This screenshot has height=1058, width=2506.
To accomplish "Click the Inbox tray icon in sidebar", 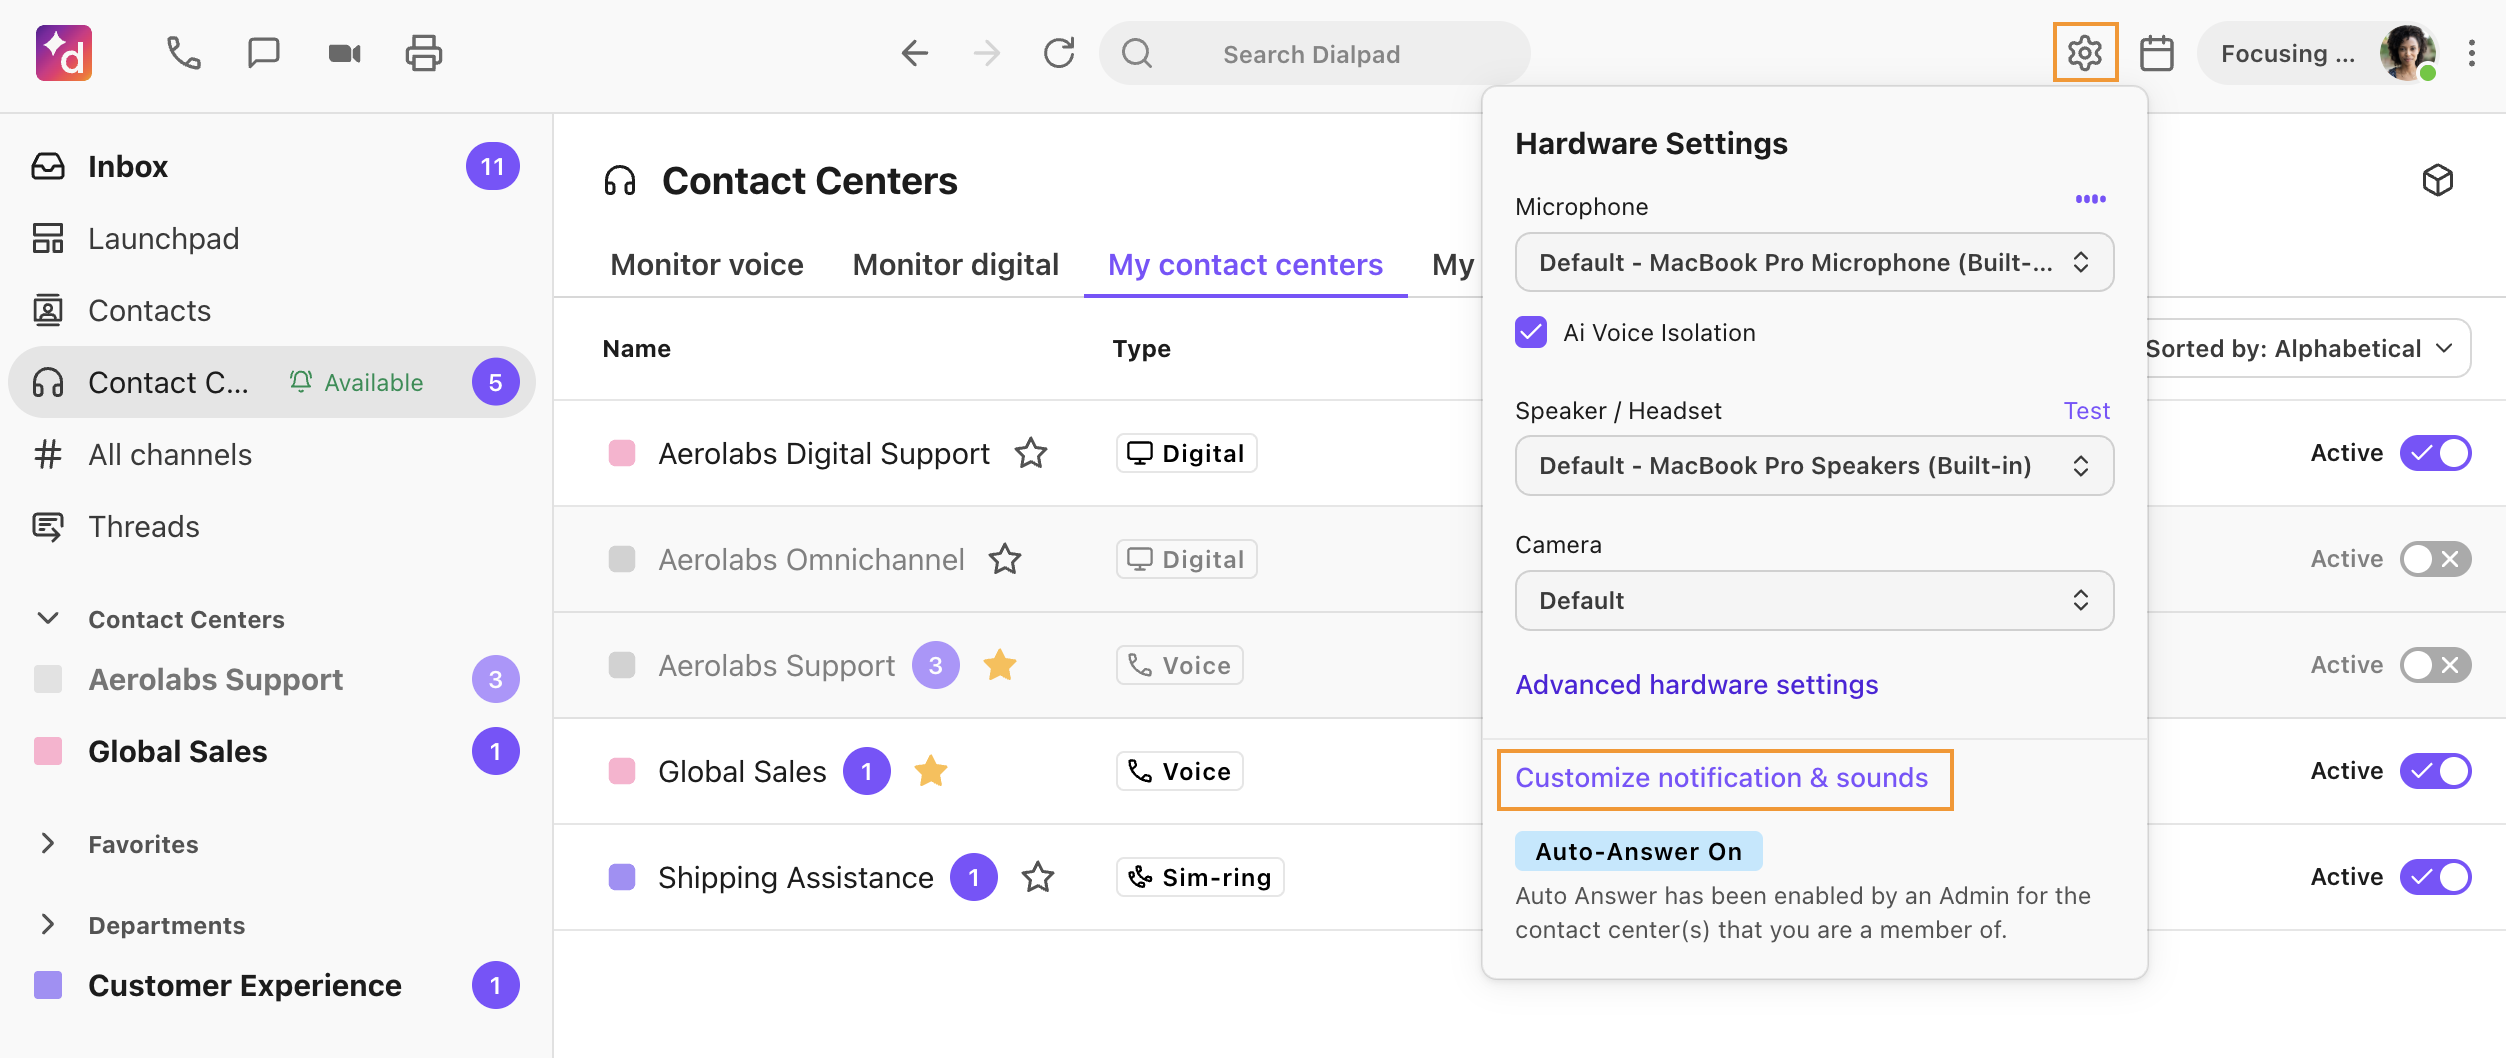I will (x=48, y=166).
